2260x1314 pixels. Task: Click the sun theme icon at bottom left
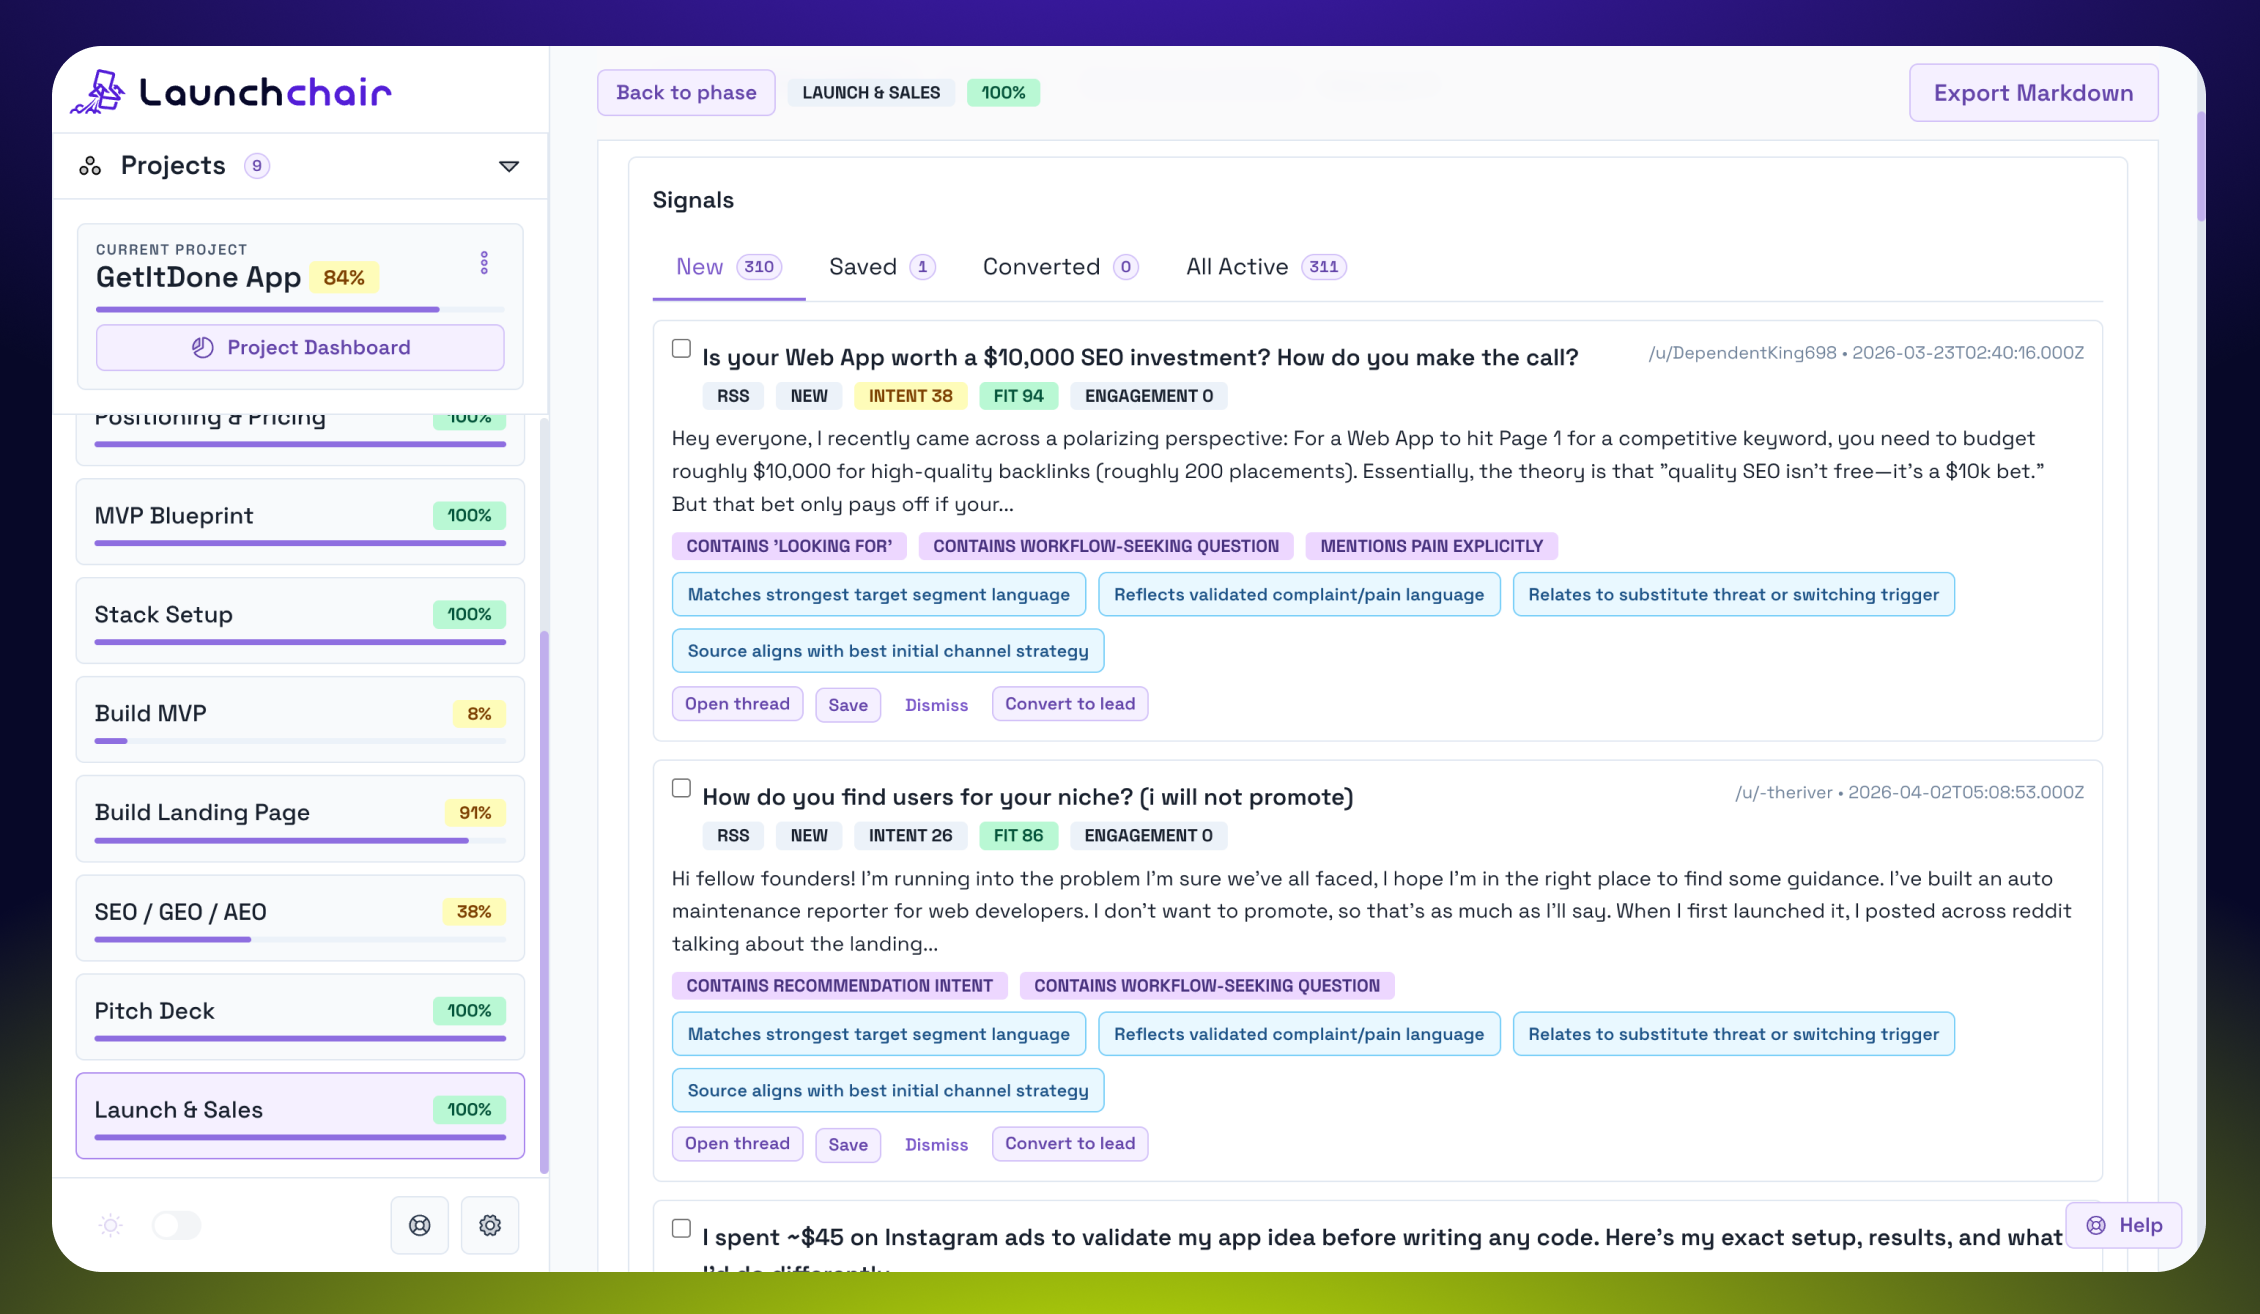[x=110, y=1225]
